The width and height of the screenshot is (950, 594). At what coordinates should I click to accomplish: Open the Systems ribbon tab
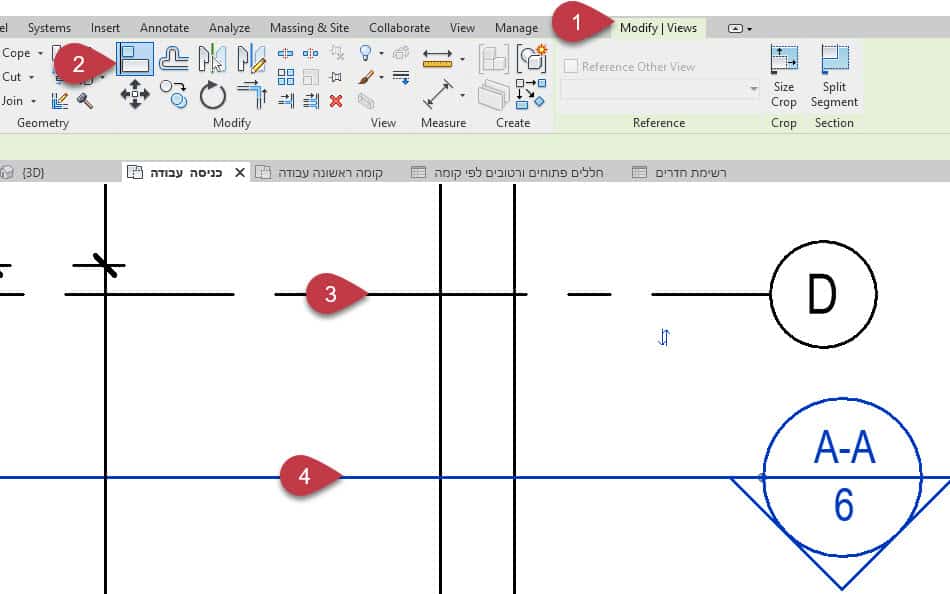[x=49, y=28]
